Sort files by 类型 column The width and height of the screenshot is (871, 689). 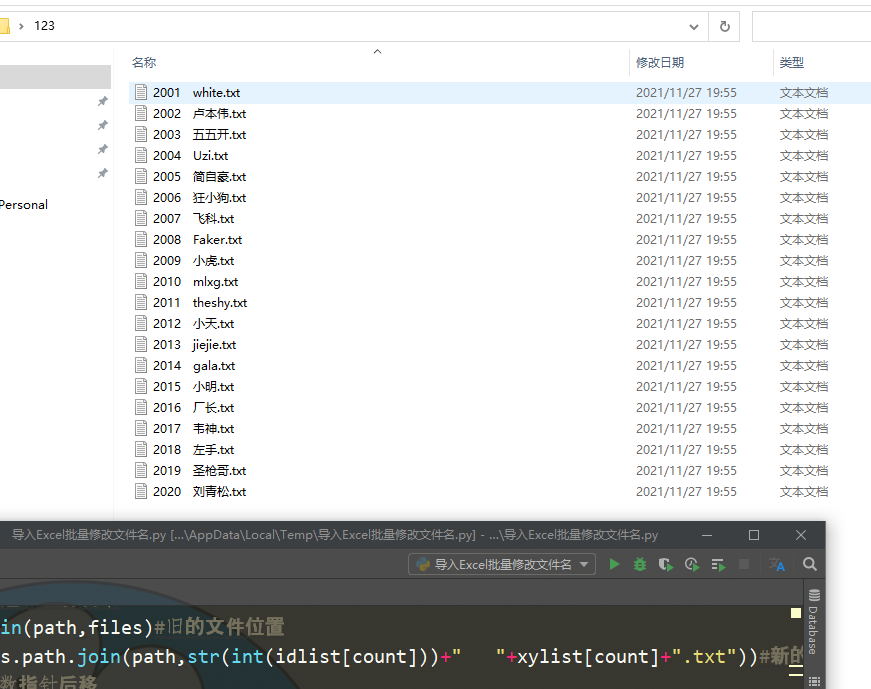click(792, 62)
